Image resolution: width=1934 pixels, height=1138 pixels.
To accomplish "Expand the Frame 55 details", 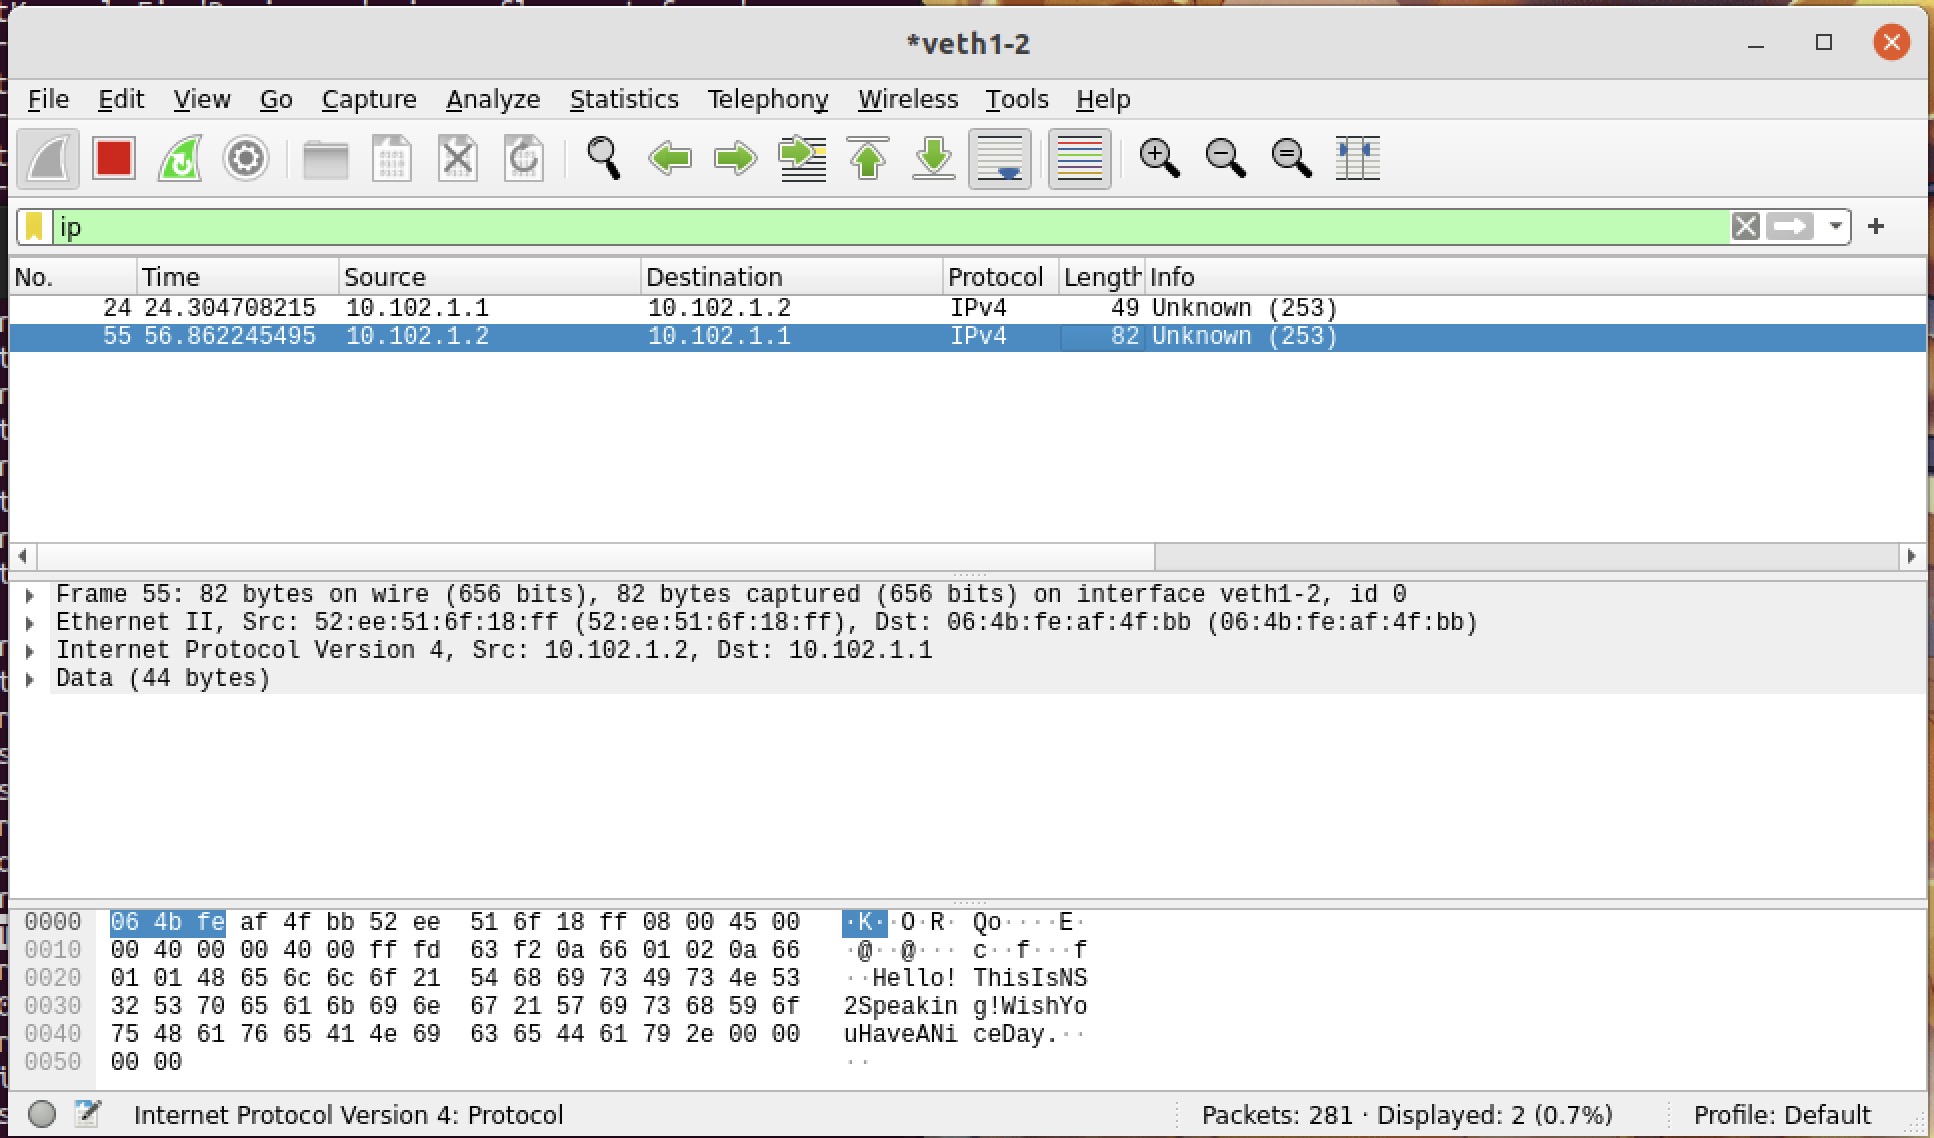I will [30, 595].
